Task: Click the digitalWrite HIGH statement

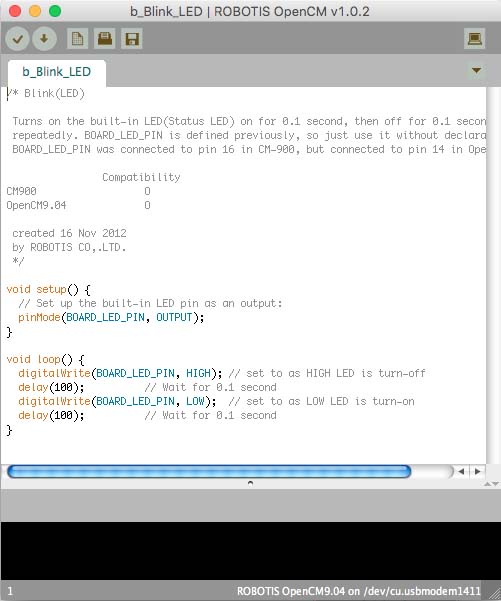Action: (x=120, y=373)
